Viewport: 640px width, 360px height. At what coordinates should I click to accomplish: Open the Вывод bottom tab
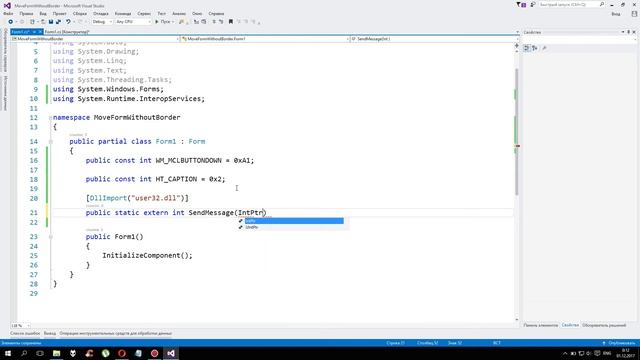pos(50,333)
